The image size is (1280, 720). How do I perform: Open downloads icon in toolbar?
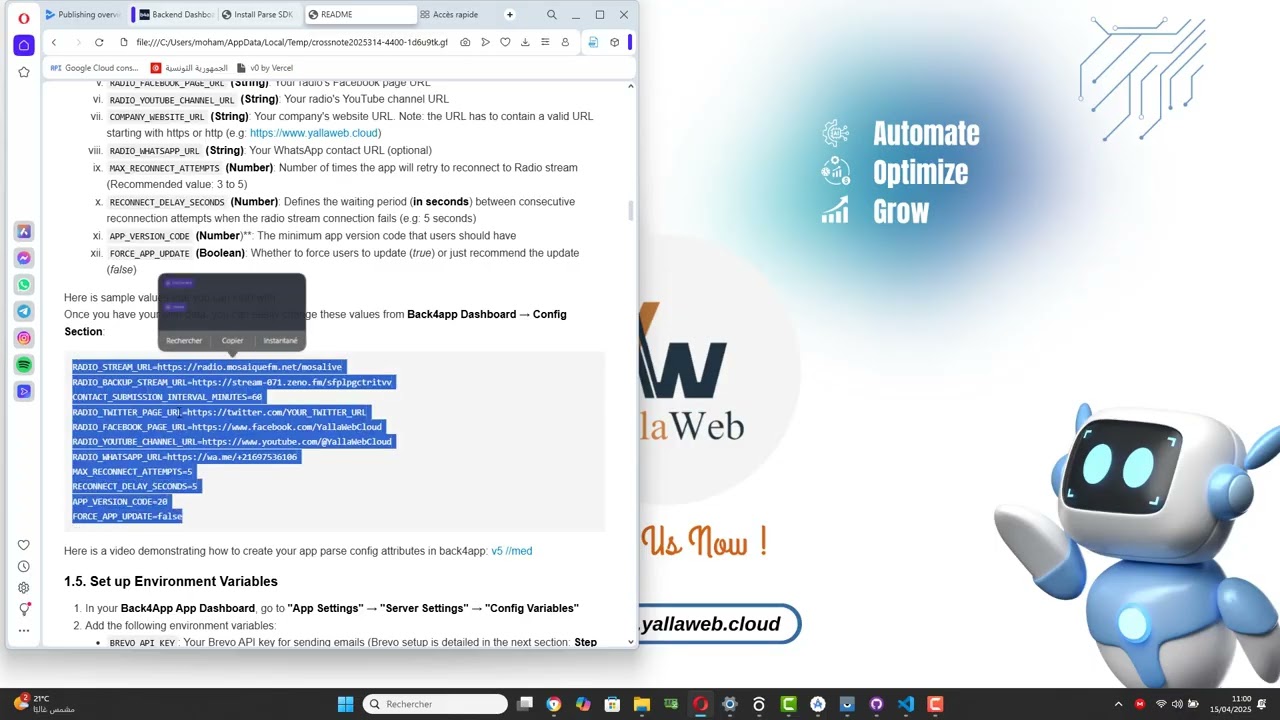525,42
